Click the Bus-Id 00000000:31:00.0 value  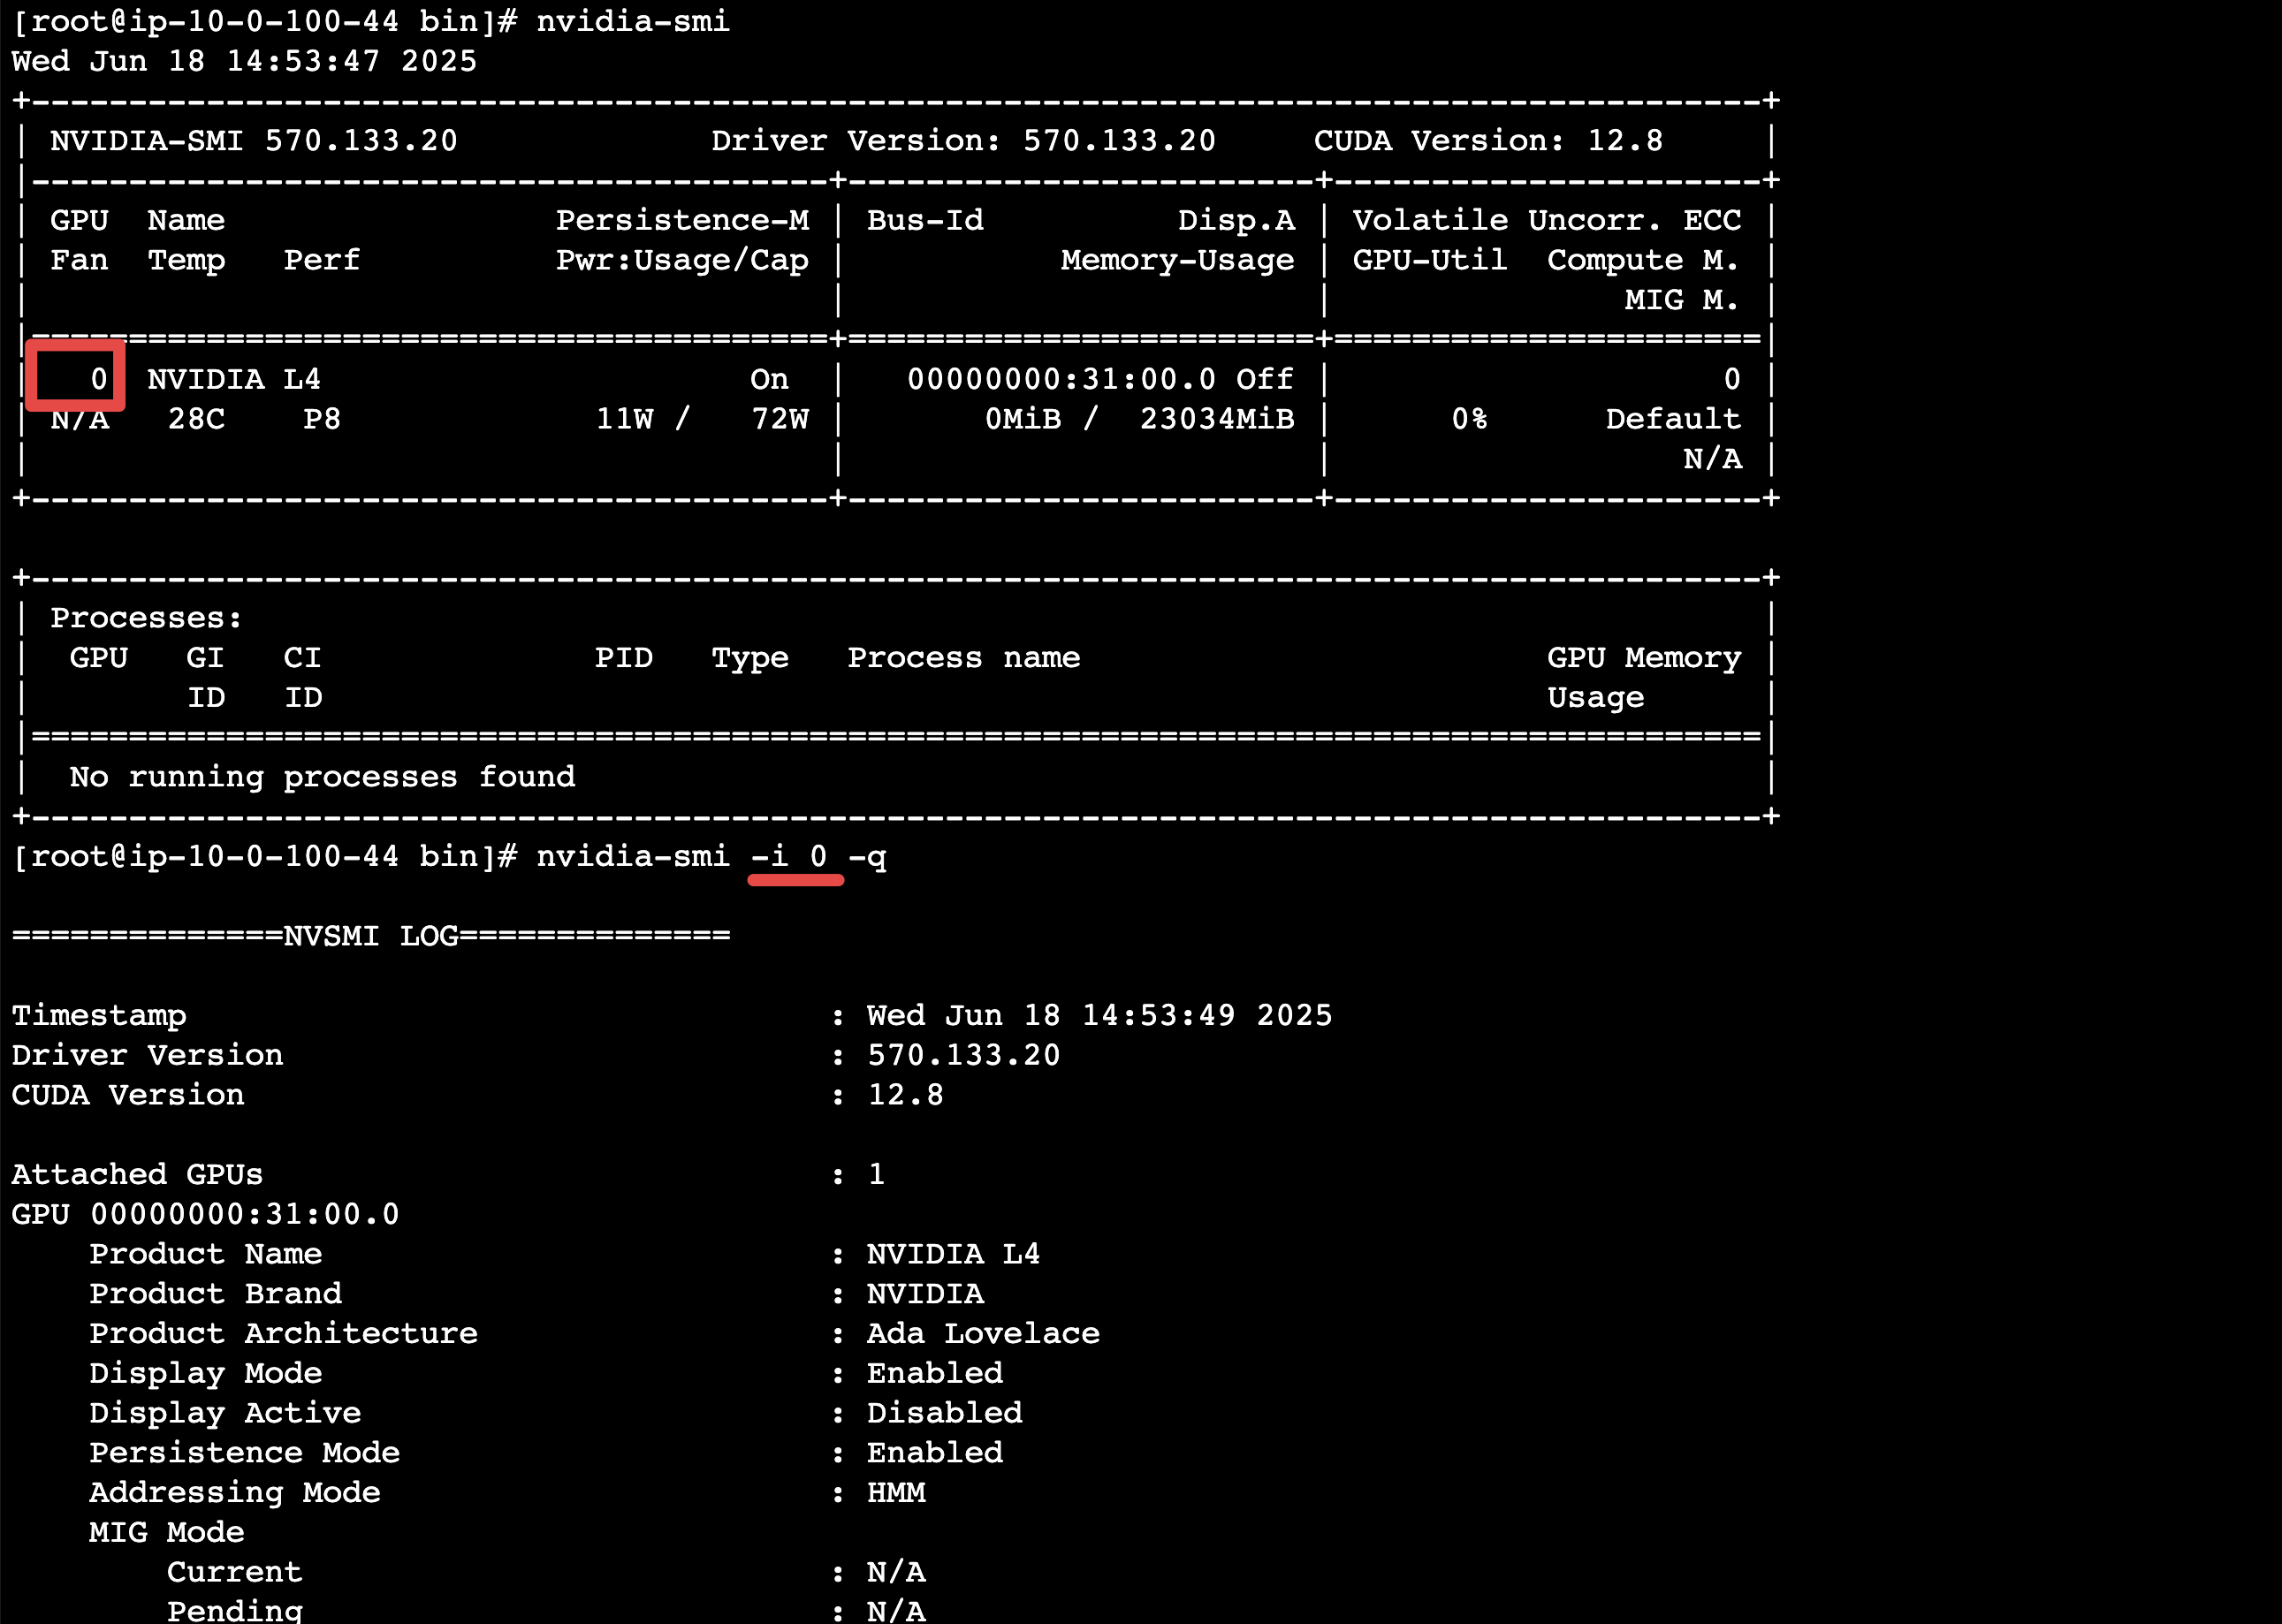coord(1061,379)
